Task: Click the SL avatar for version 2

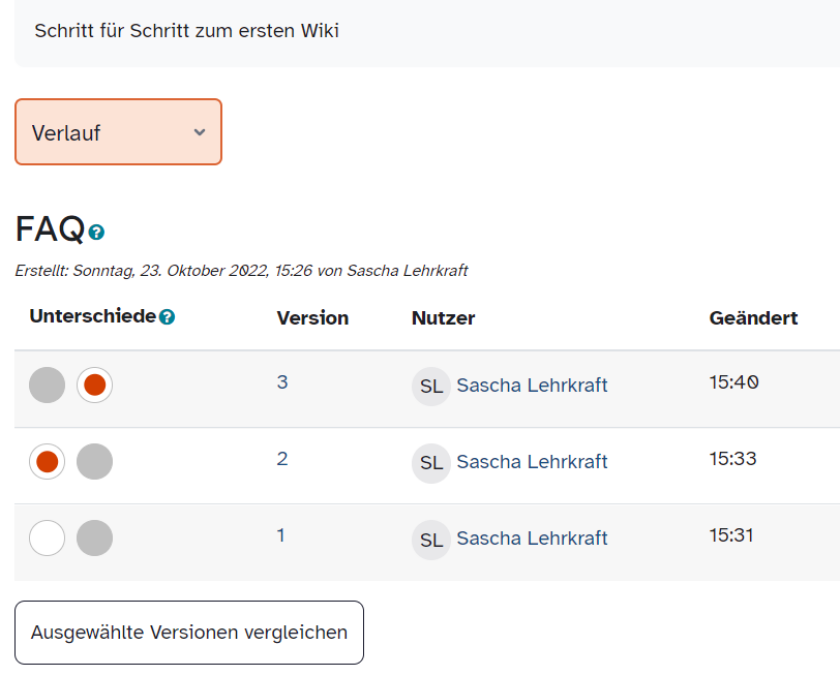Action: 431,463
